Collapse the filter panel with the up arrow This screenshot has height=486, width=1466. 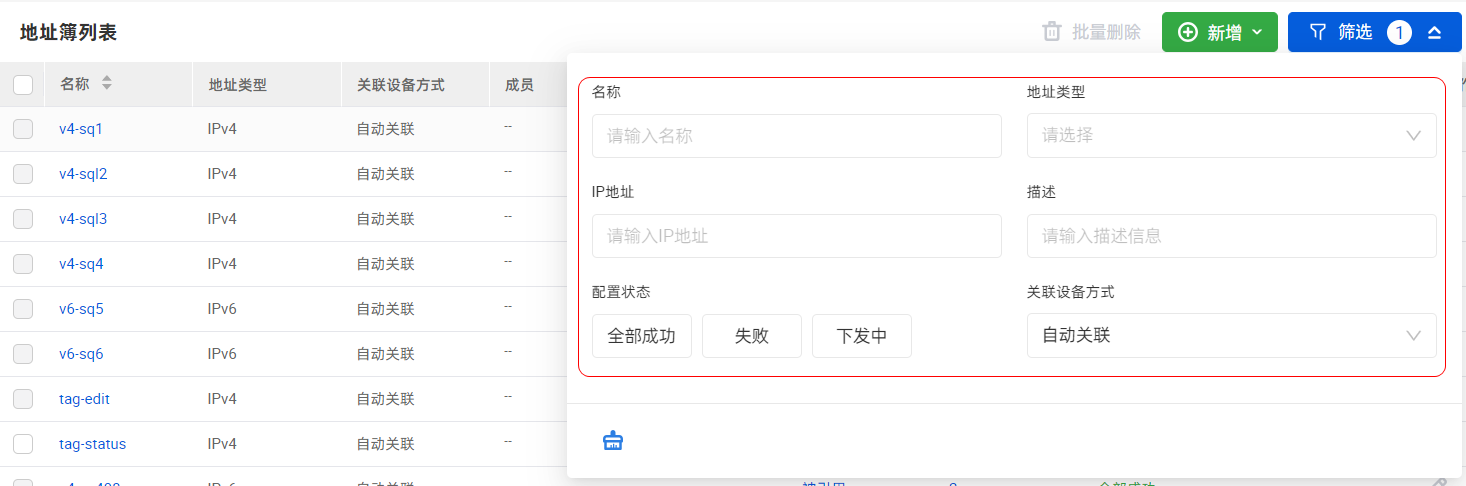1434,33
